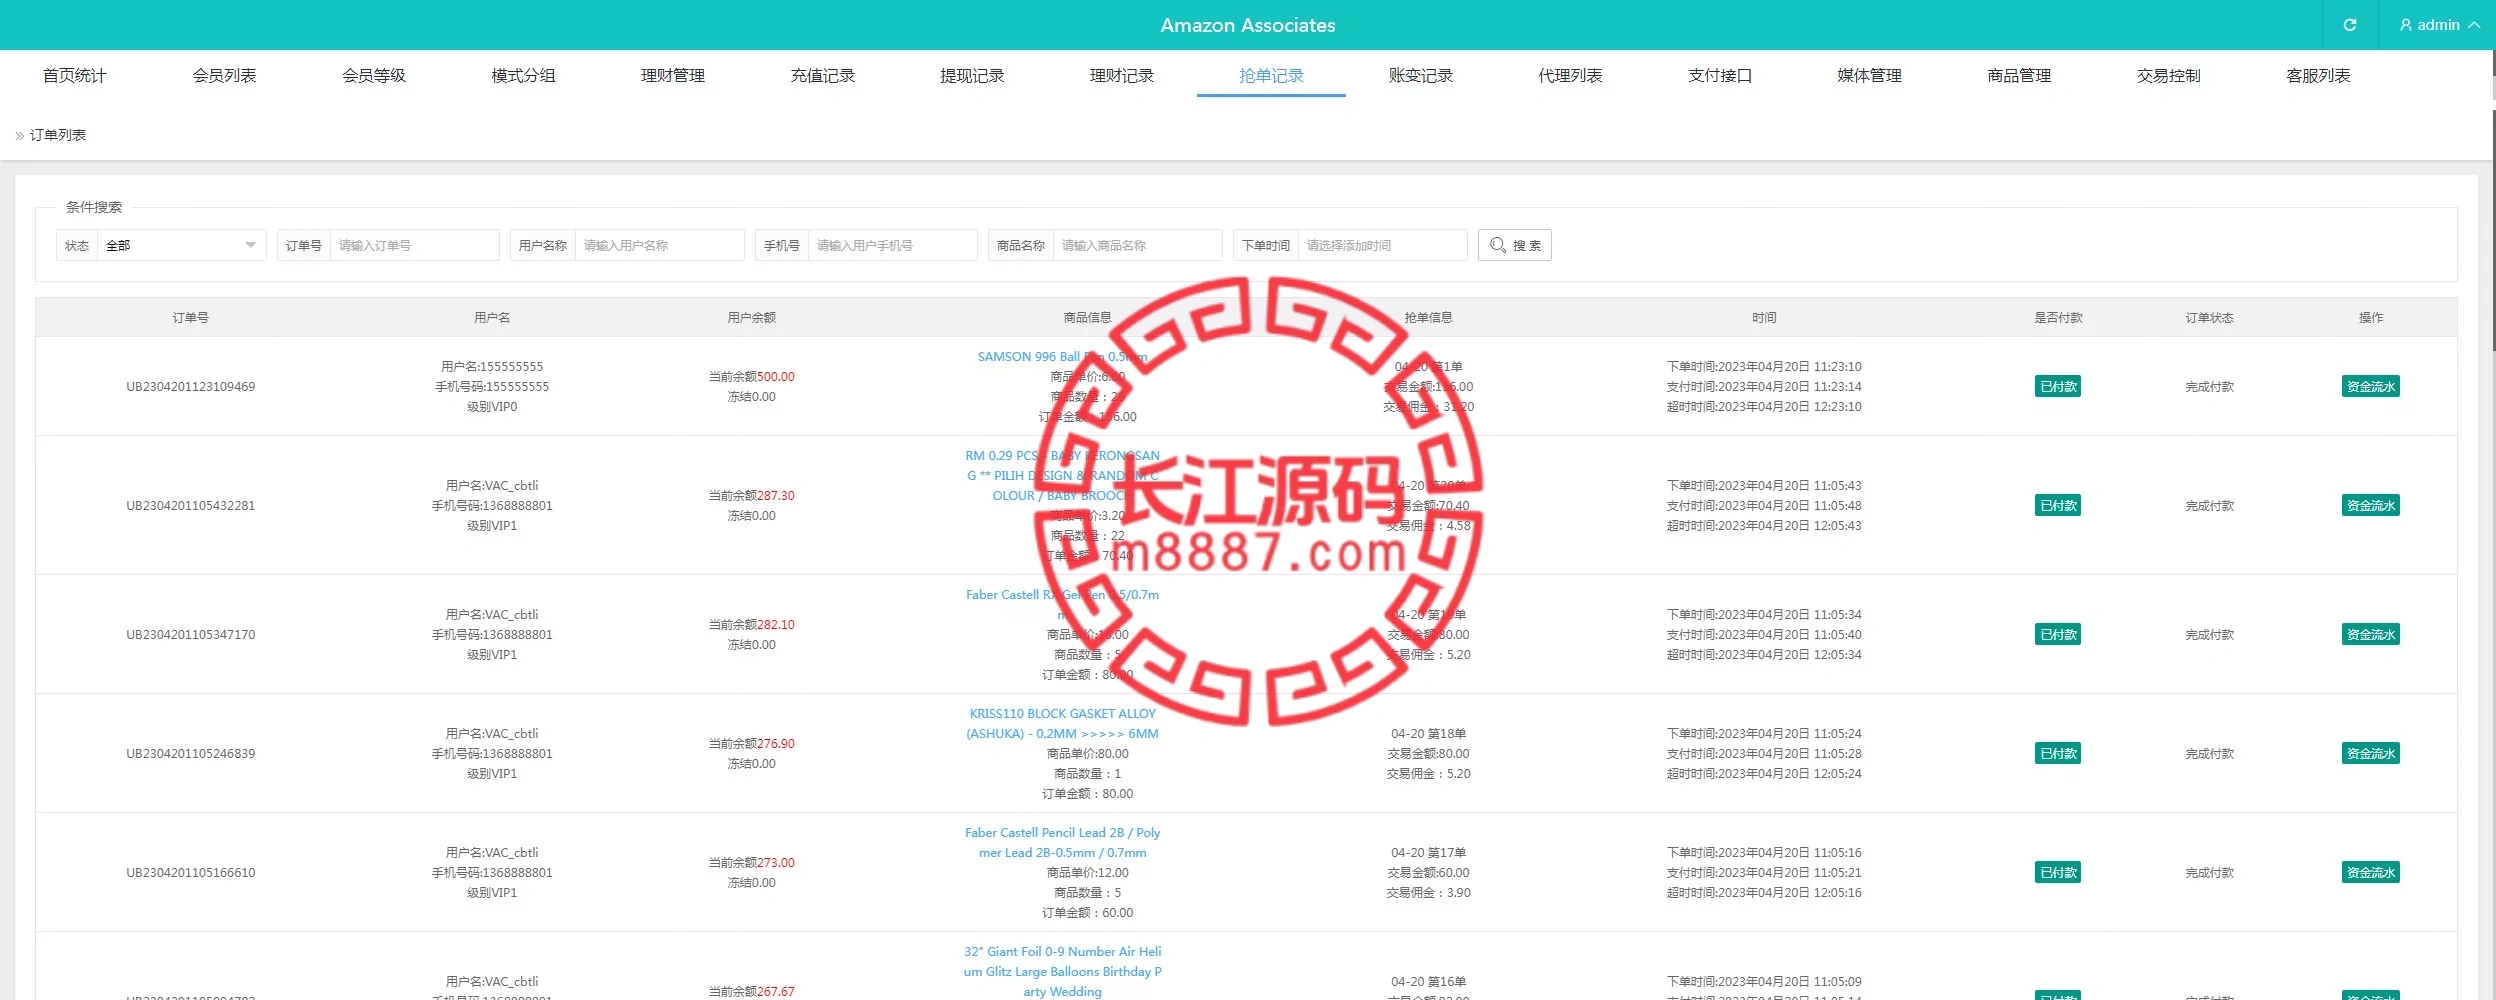2496x1000 pixels.
Task: Open 媒体管理 tab
Action: tap(1869, 76)
